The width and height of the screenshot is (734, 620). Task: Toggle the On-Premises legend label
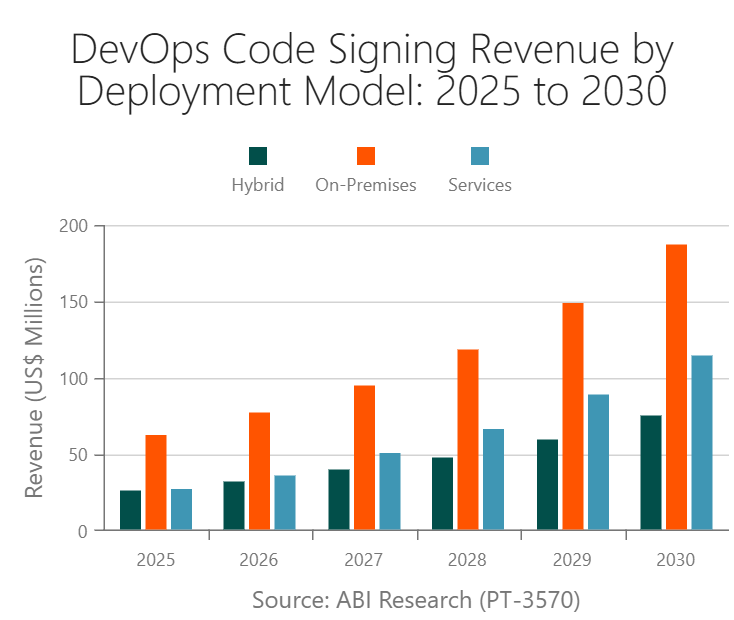pos(366,185)
